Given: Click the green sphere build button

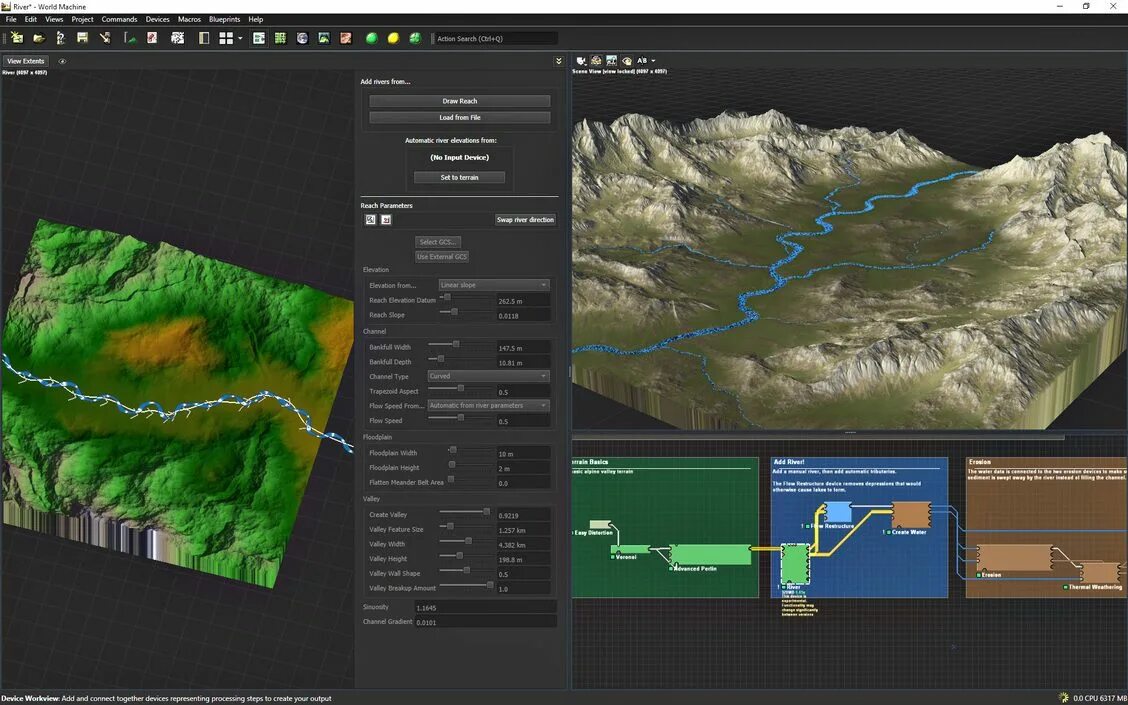Looking at the screenshot, I should tap(371, 38).
